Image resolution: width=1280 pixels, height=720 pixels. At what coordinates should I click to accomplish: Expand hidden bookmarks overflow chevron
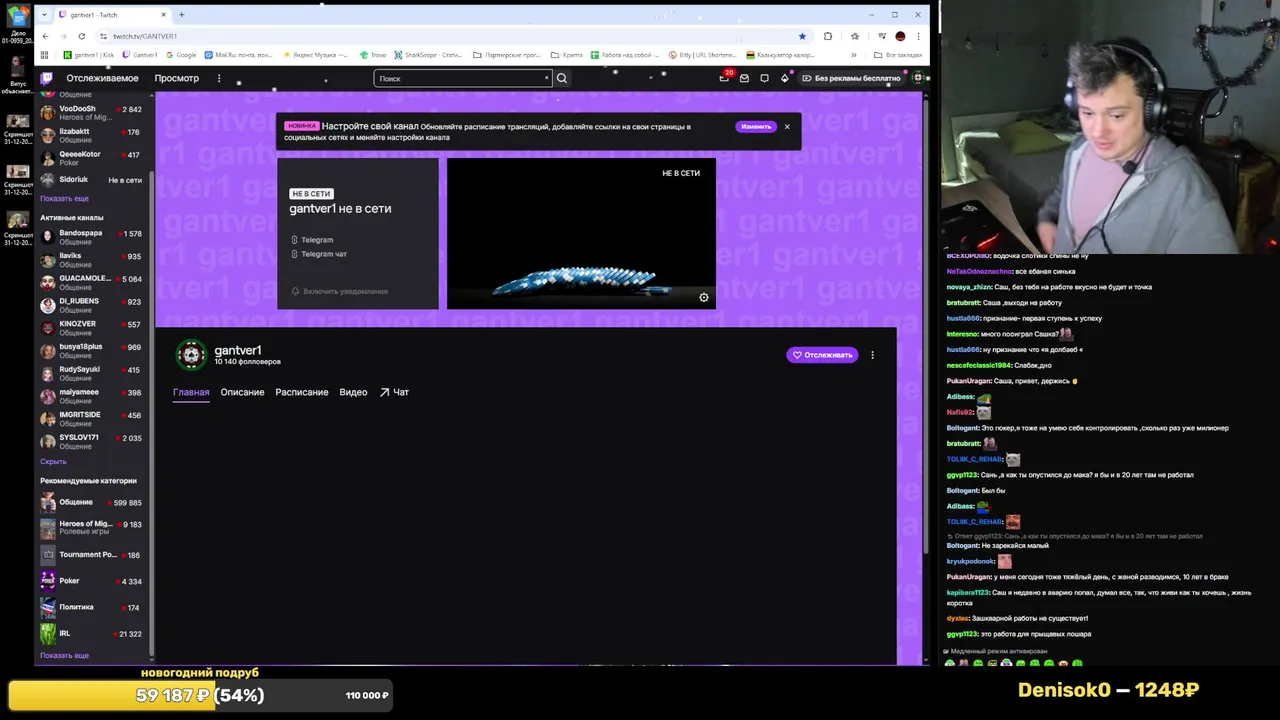coord(853,55)
